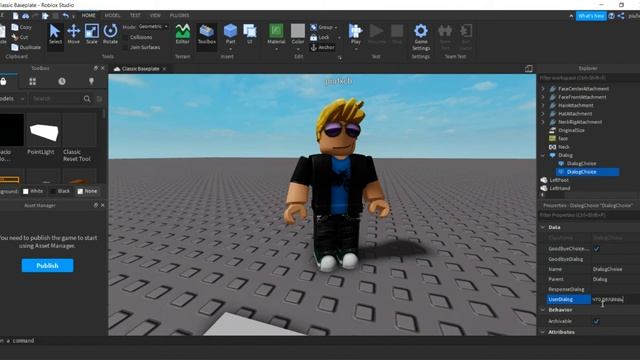Select None background option
The image size is (640, 360).
point(87,191)
